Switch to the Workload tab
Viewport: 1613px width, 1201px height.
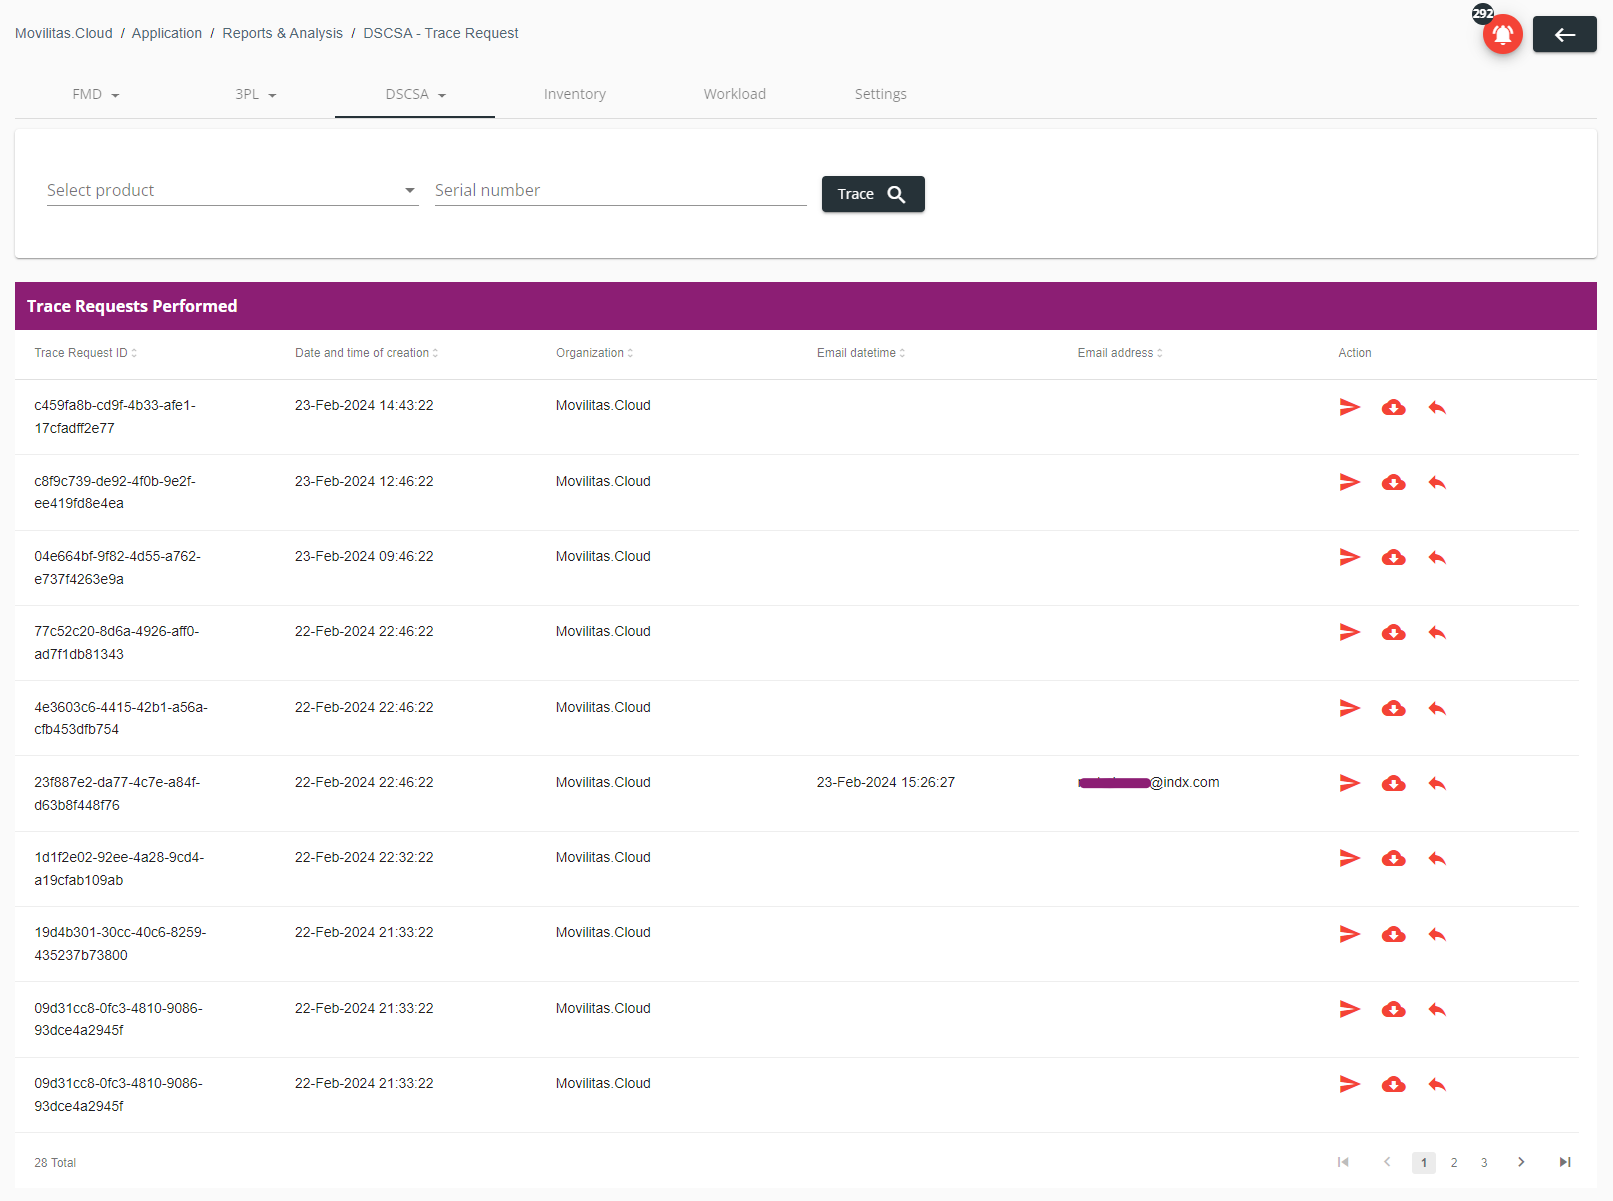point(735,94)
